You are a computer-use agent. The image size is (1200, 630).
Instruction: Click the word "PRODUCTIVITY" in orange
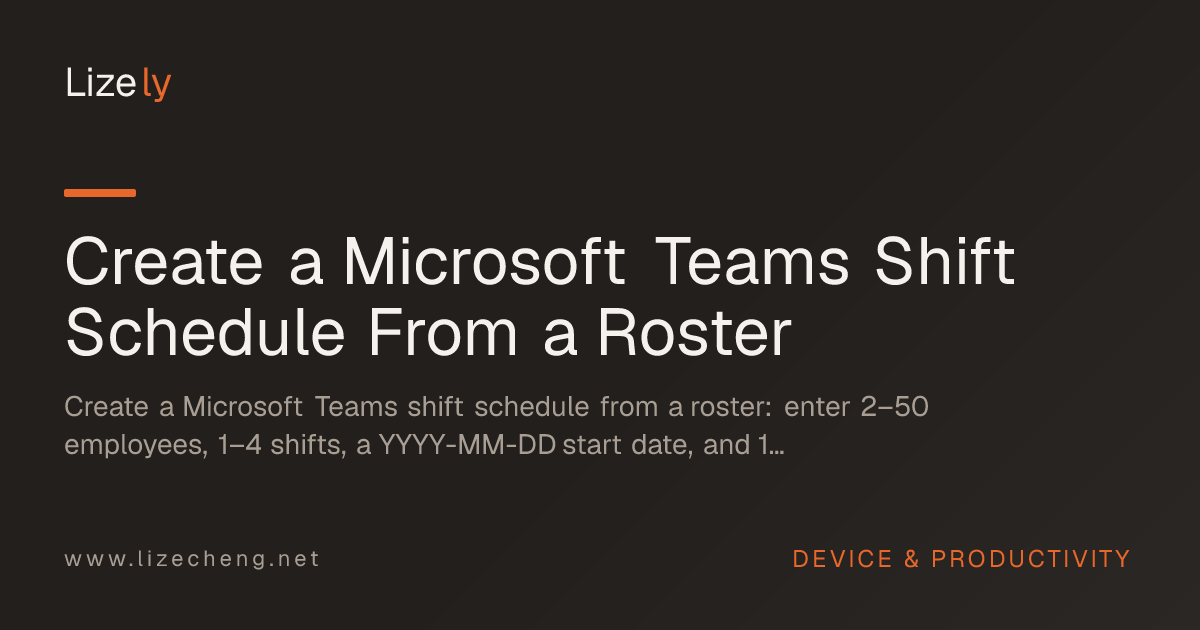click(1031, 559)
